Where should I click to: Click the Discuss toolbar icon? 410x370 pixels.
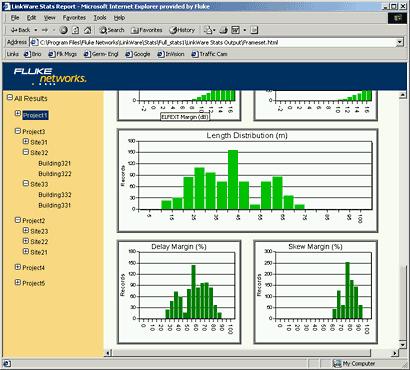pyautogui.click(x=254, y=30)
